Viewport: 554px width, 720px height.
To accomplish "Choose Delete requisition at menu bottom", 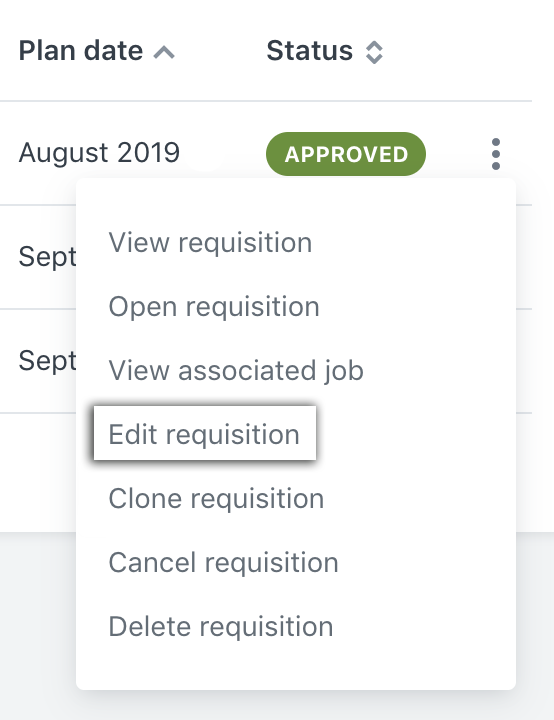I will [x=220, y=626].
